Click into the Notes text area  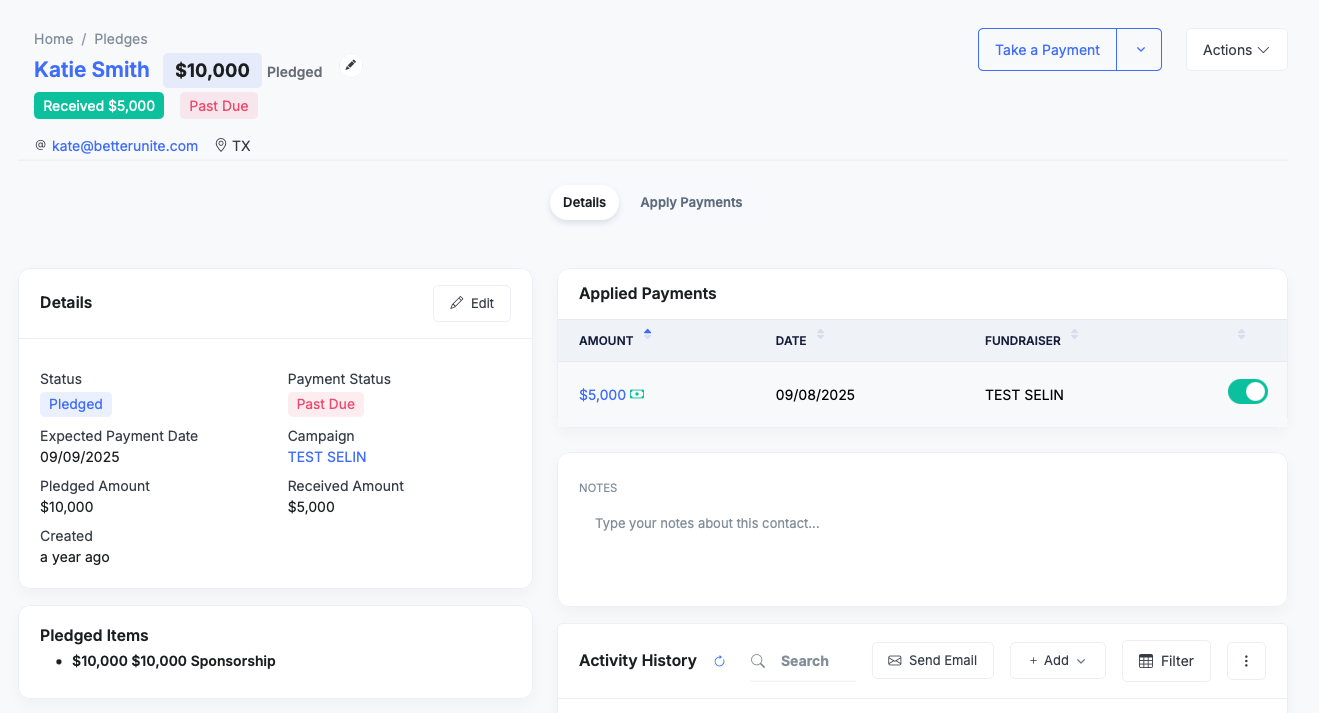tap(922, 523)
